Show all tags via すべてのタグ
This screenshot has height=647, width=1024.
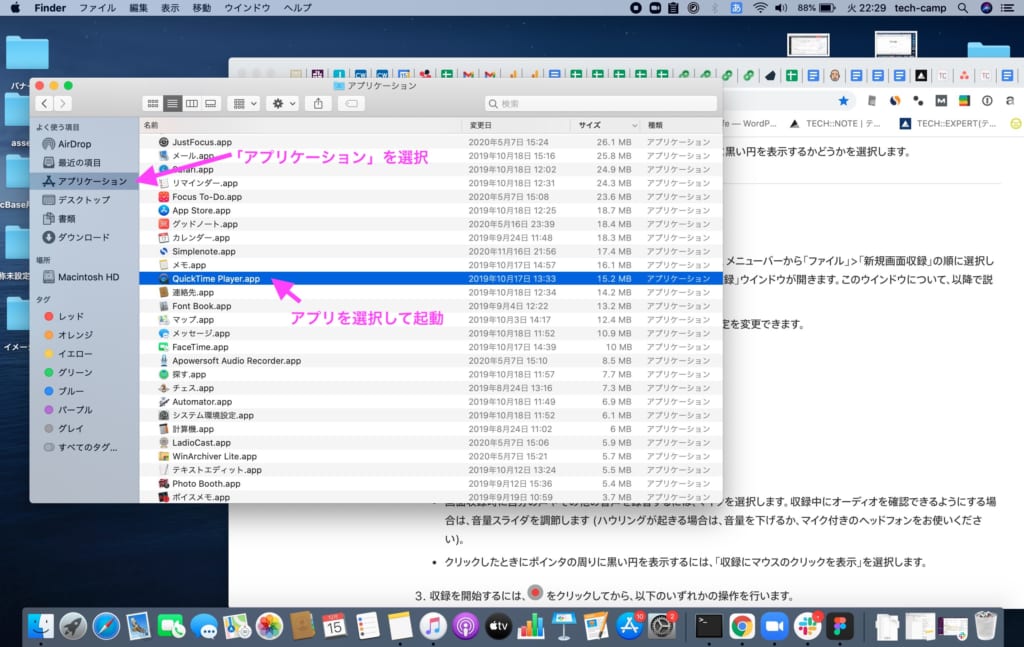(x=85, y=447)
